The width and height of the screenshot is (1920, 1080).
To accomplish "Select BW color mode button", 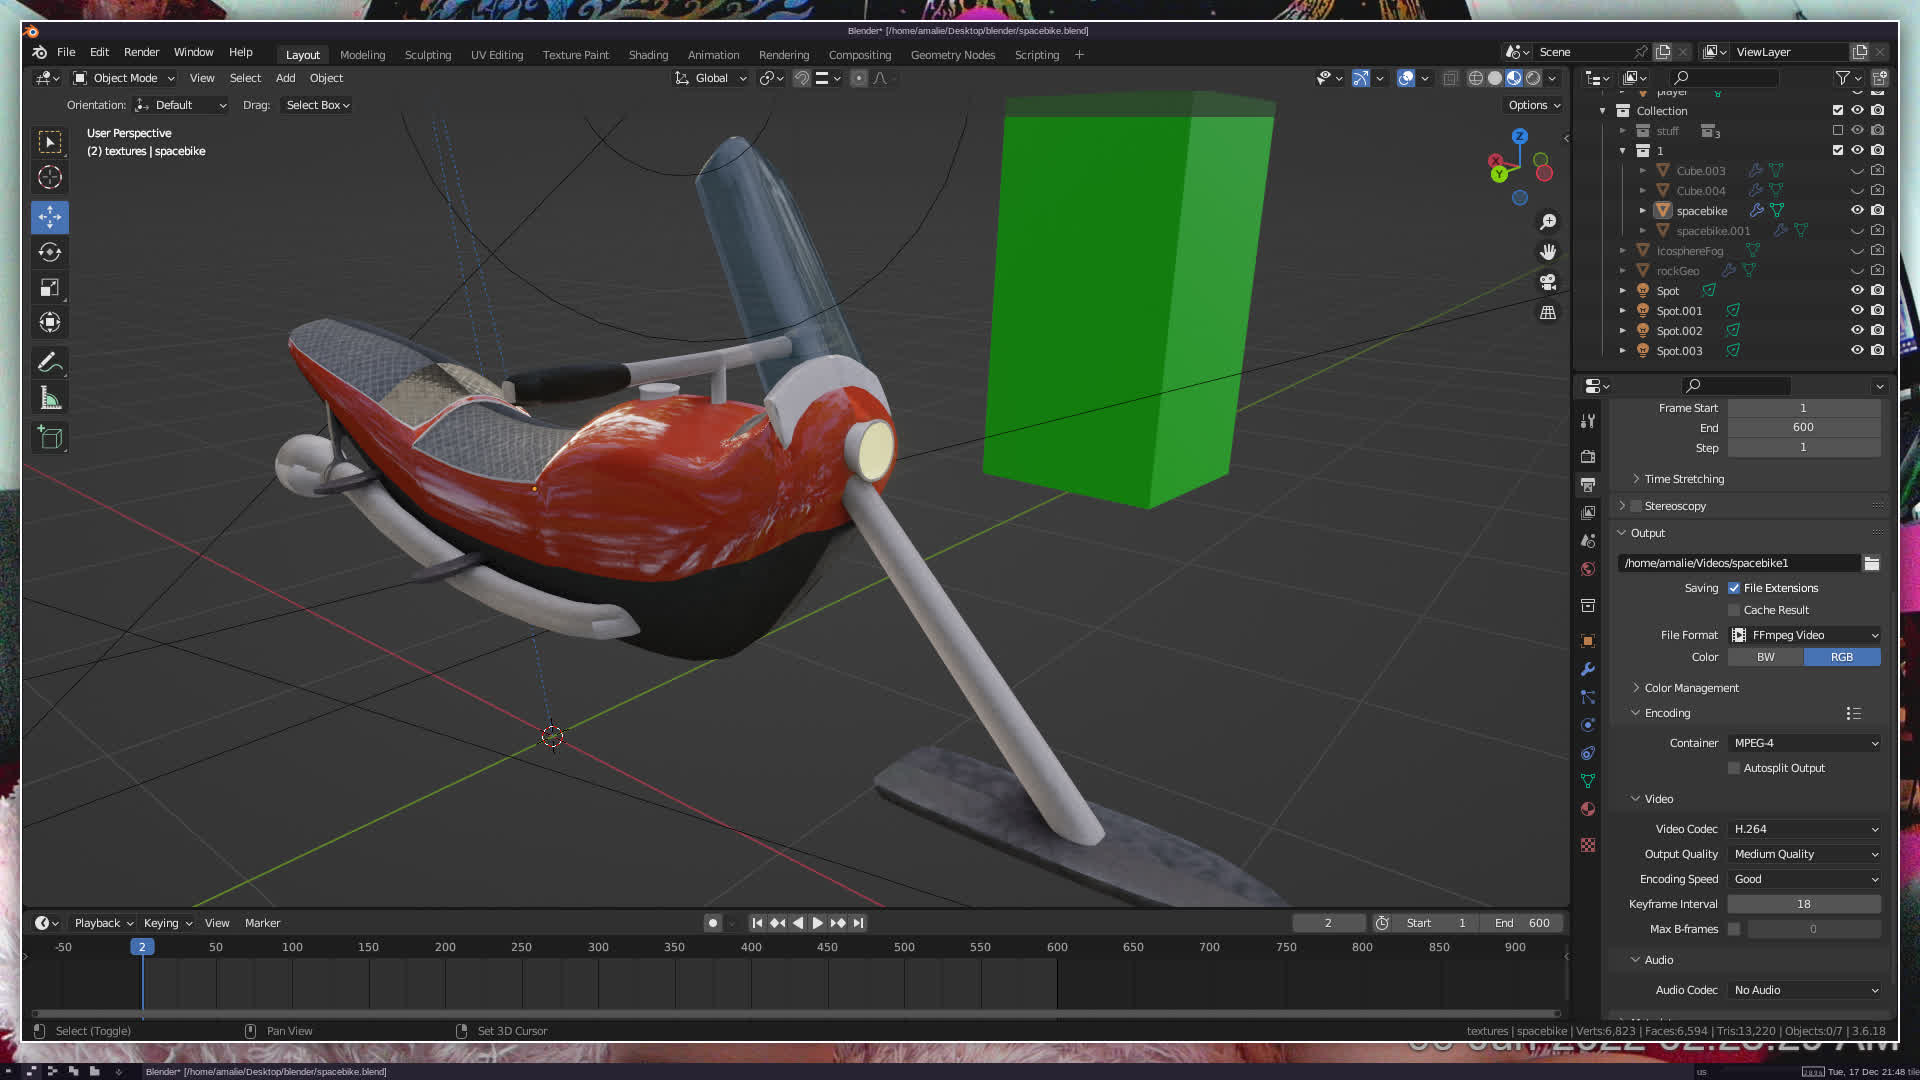I will tap(1765, 657).
